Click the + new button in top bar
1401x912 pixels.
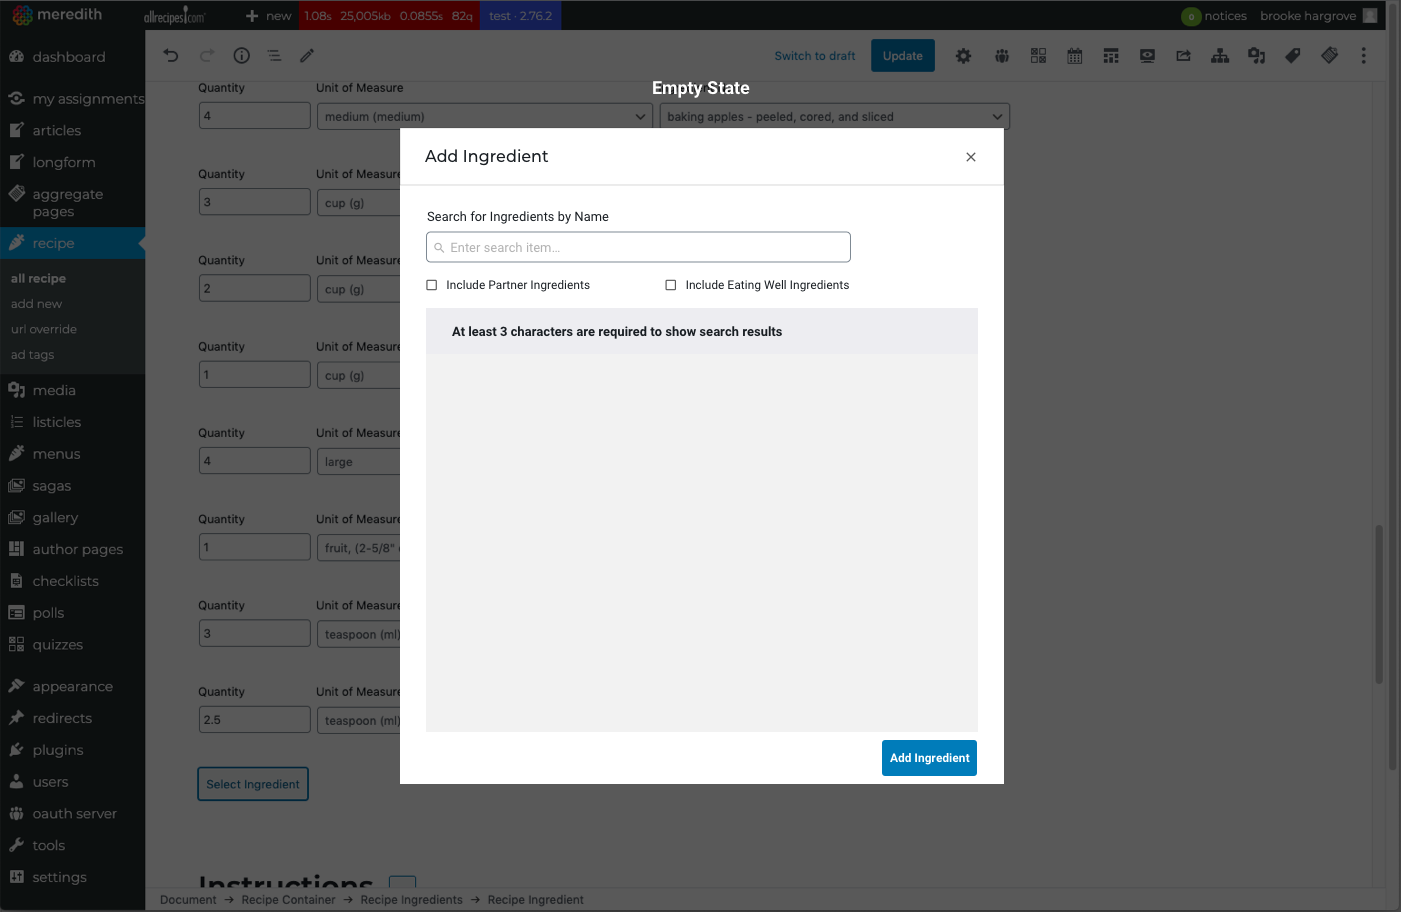pyautogui.click(x=269, y=16)
